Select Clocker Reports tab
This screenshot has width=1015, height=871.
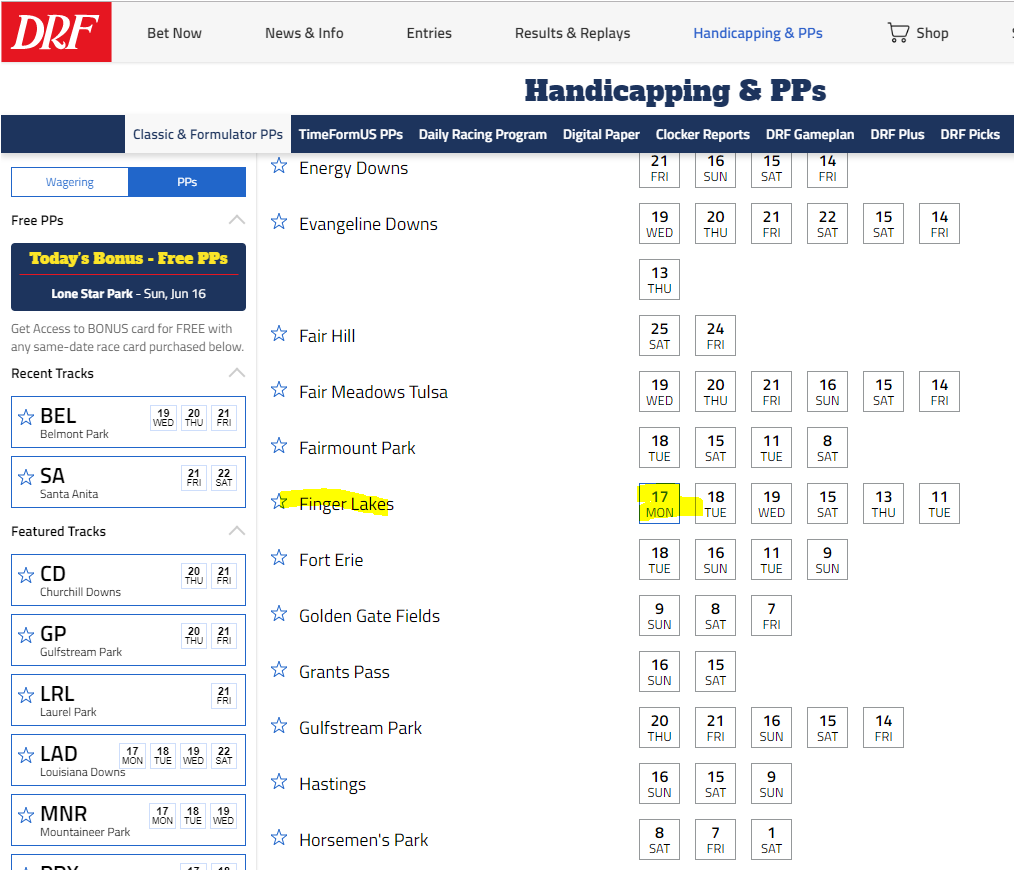coord(703,135)
